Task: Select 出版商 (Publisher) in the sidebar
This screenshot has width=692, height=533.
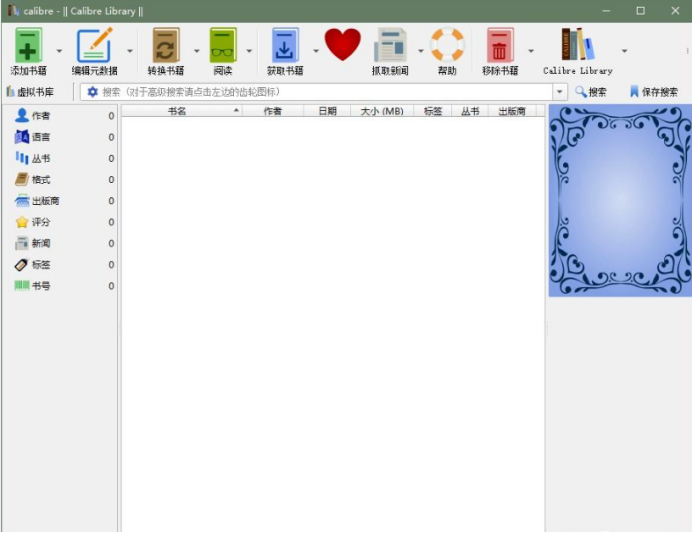Action: (x=44, y=201)
